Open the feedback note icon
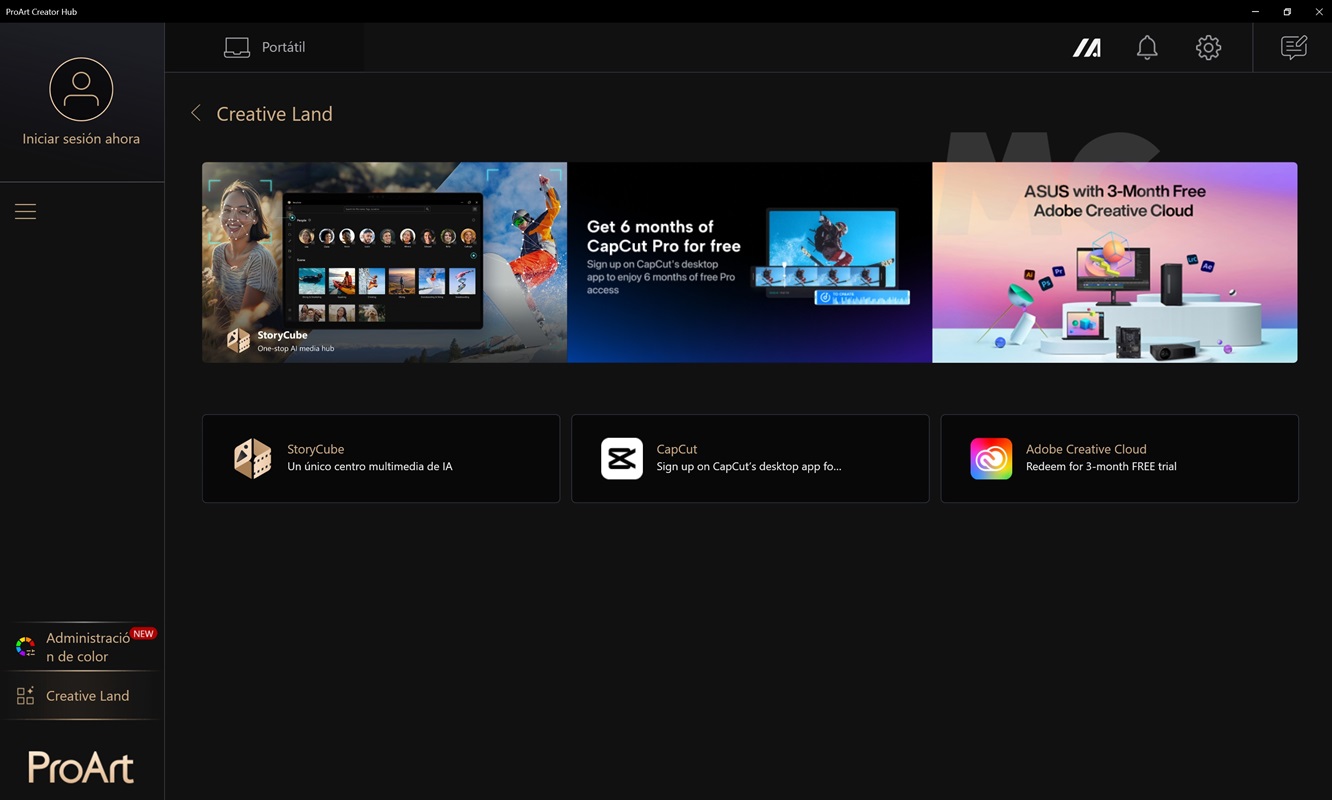The height and width of the screenshot is (800, 1332). click(1293, 47)
